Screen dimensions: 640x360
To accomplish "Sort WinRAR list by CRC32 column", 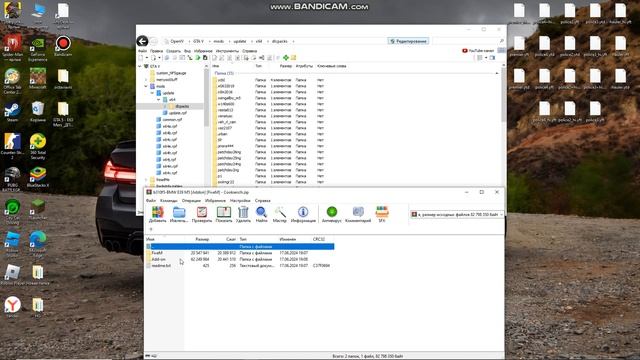I will [318, 239].
